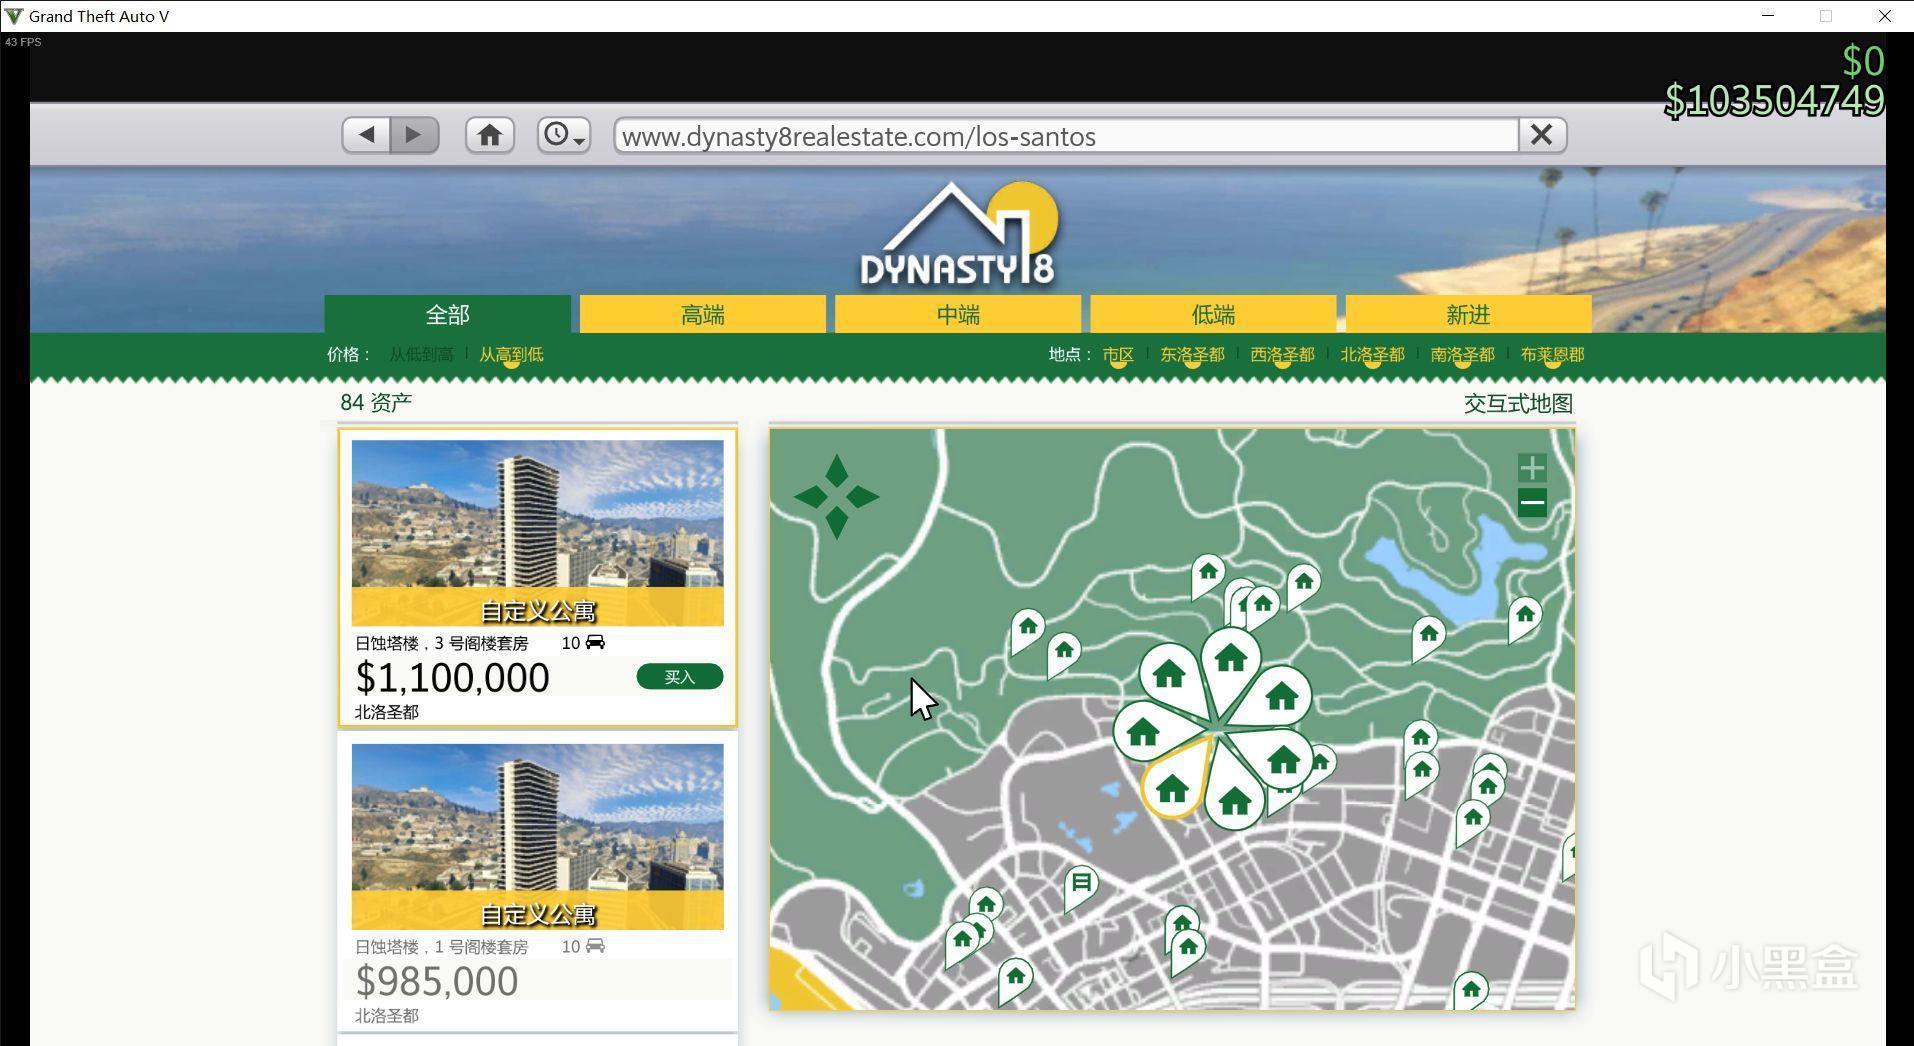Viewport: 1914px width, 1046px height.
Task: Open the 中端 properties tab
Action: (958, 315)
